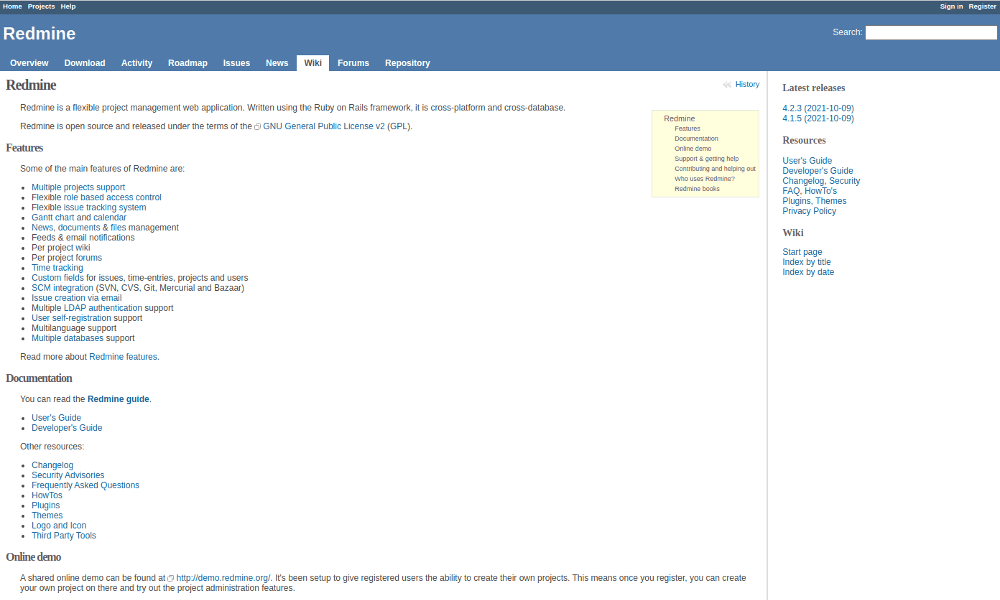Open the GNU General Public License v2 link
Viewport: 1000px width, 600px height.
pyautogui.click(x=323, y=126)
